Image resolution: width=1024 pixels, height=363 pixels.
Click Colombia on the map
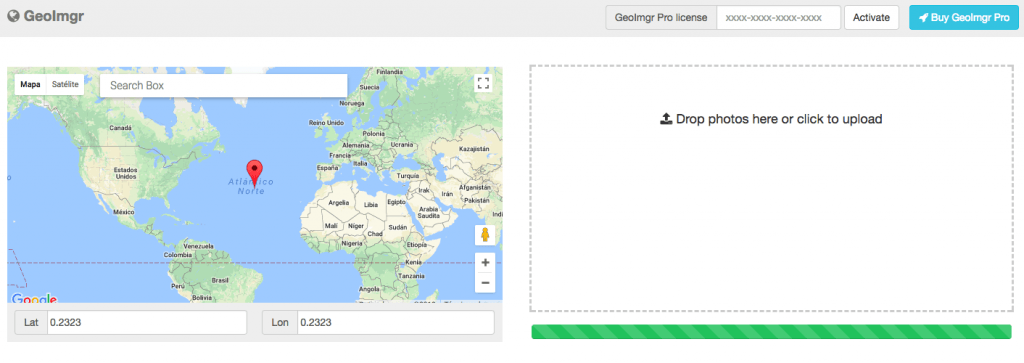click(177, 255)
